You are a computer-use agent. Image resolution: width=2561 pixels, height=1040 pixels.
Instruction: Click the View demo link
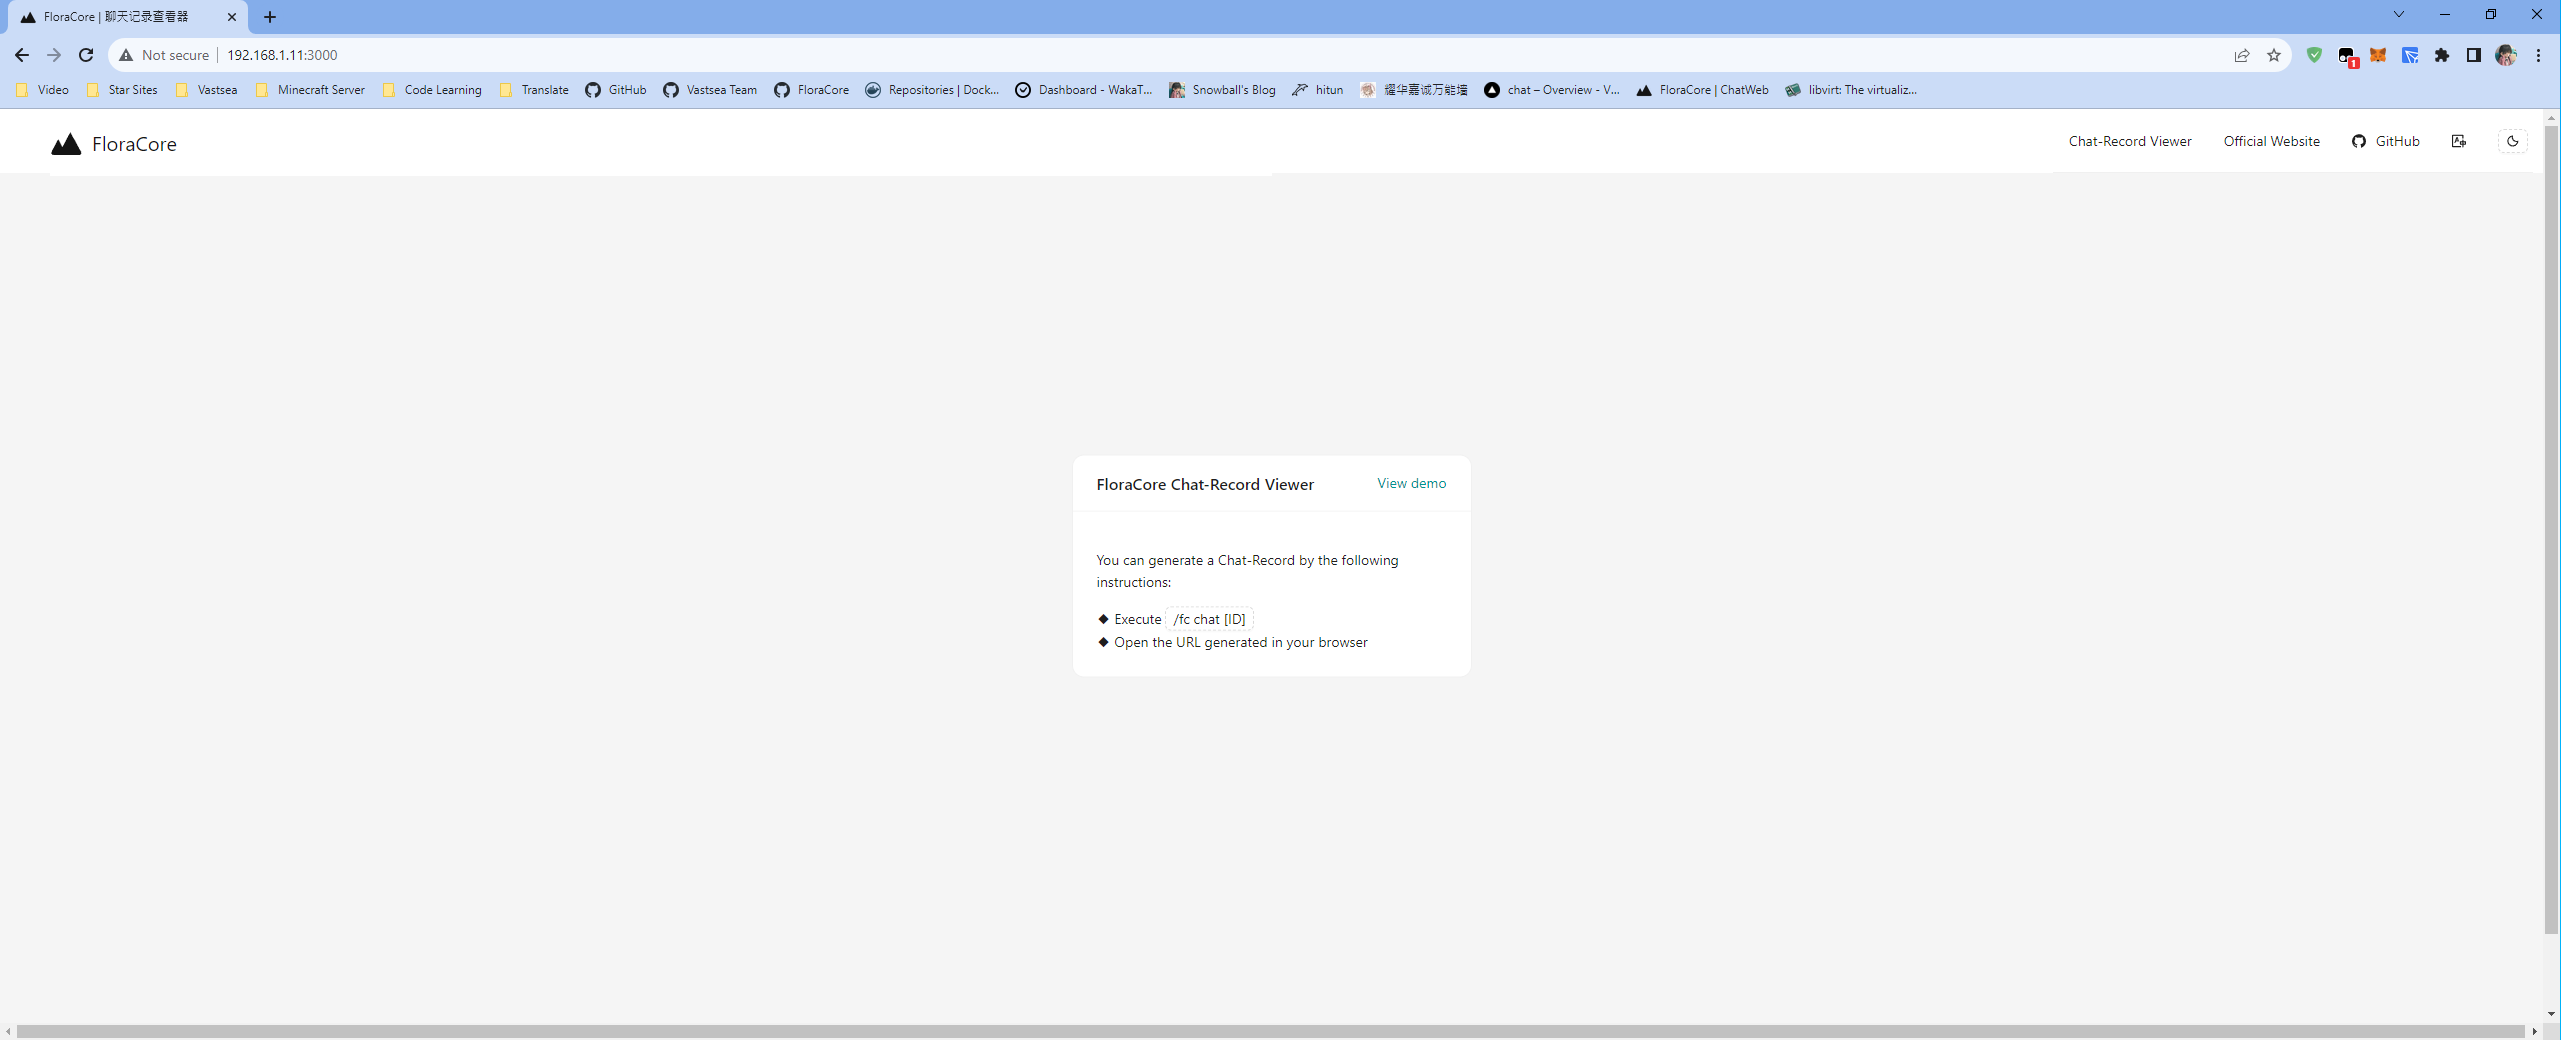click(1410, 483)
